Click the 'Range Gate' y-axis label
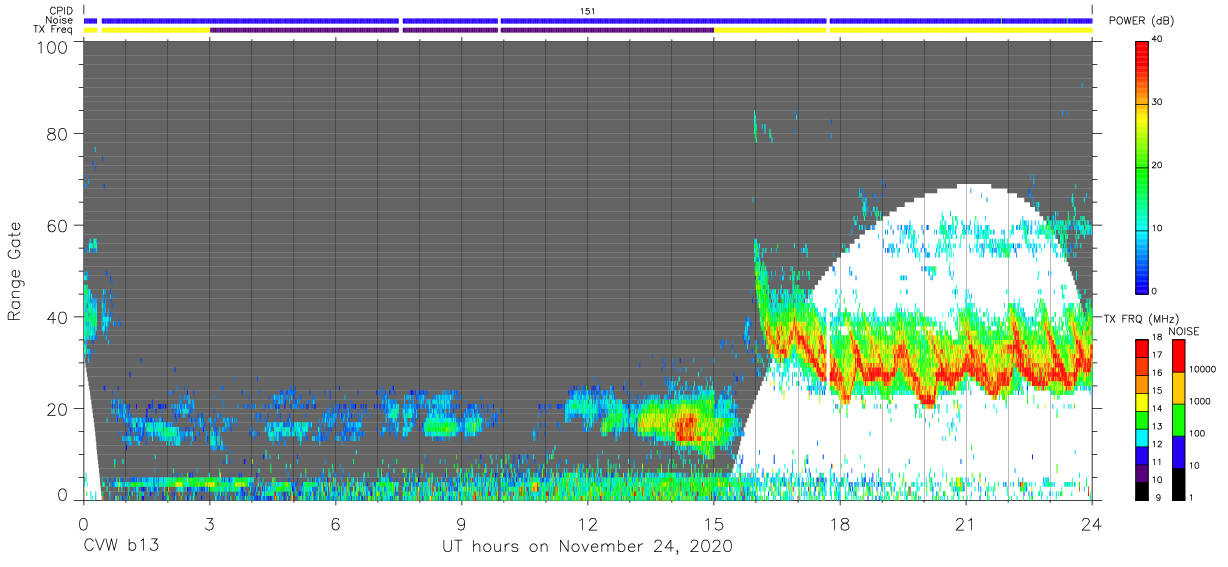Viewport: 1228px width, 567px height. click(15, 272)
